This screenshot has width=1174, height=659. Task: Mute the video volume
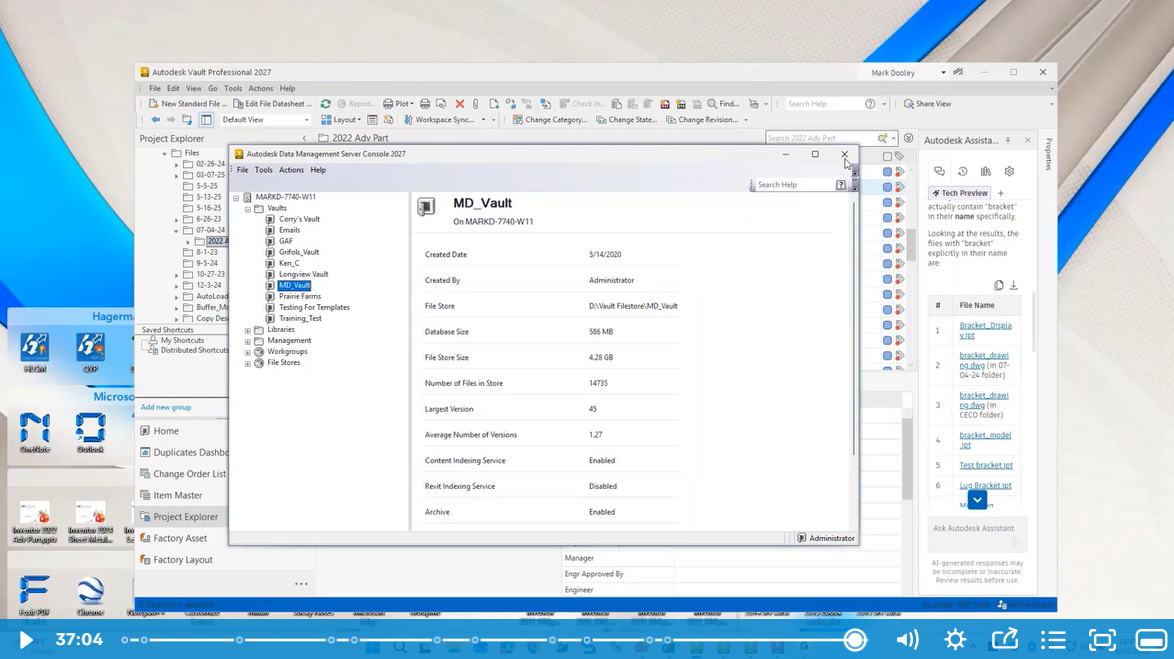(x=907, y=640)
